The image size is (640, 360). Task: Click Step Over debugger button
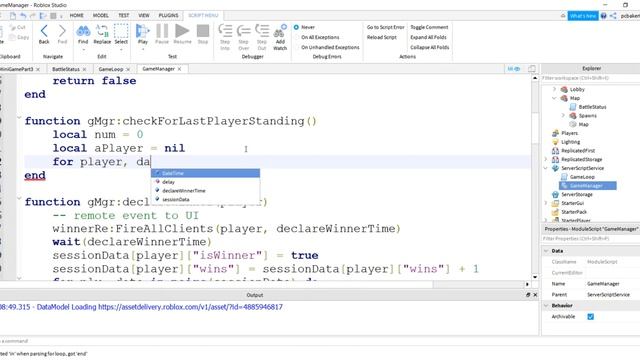click(x=244, y=37)
